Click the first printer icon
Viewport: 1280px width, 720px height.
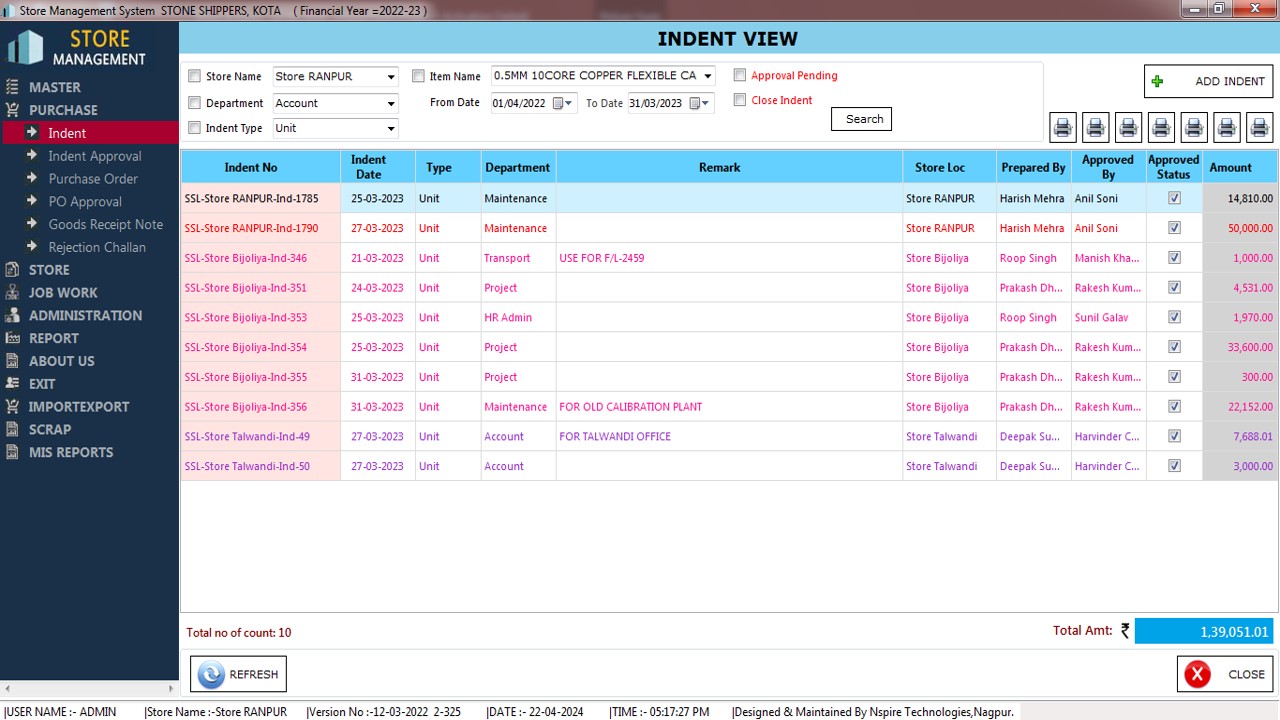pyautogui.click(x=1062, y=127)
